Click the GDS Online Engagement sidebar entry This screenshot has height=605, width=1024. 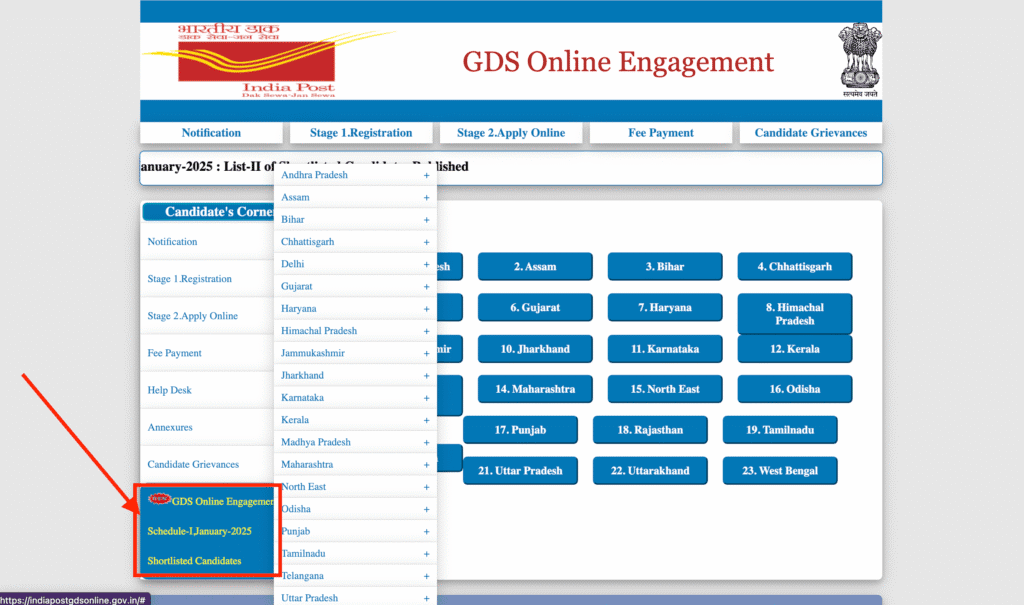(x=223, y=501)
